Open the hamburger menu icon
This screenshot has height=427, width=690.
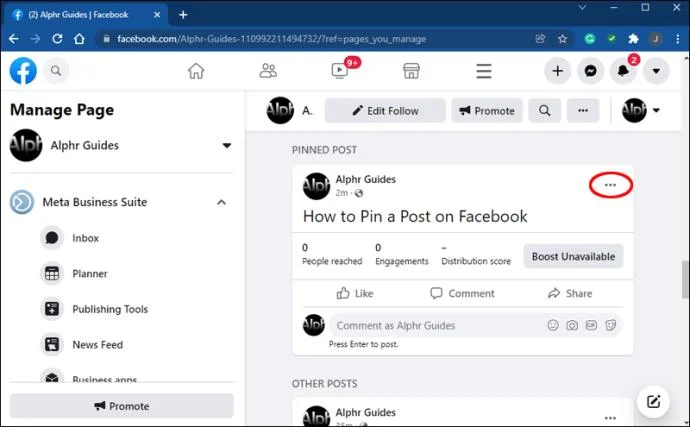[484, 71]
